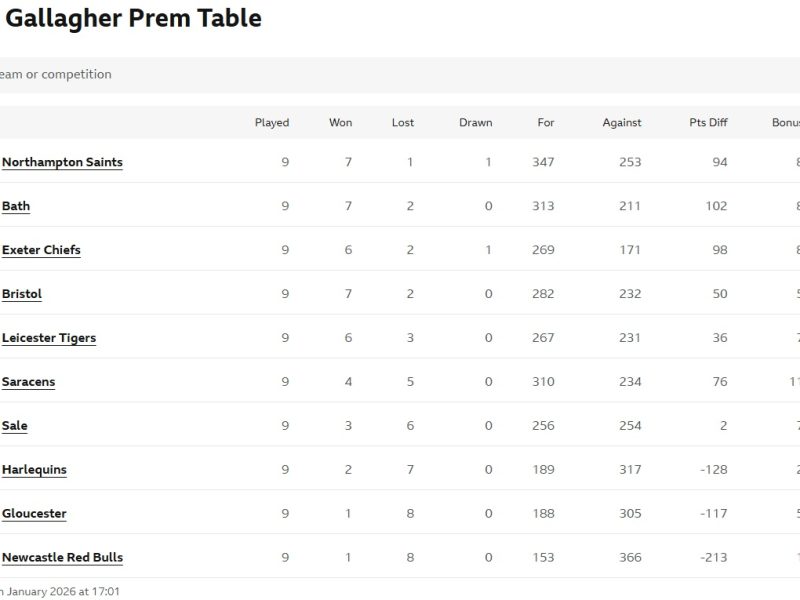Select the Lost column header

(x=403, y=123)
